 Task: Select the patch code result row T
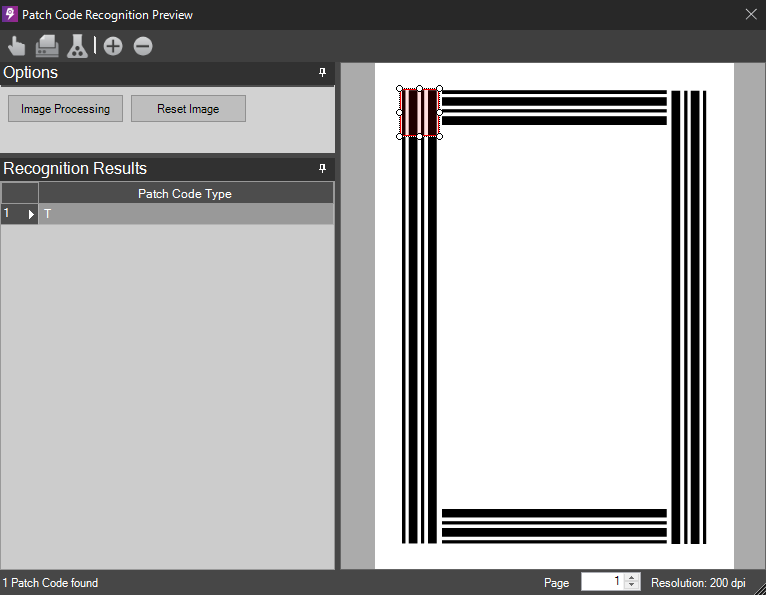click(186, 214)
